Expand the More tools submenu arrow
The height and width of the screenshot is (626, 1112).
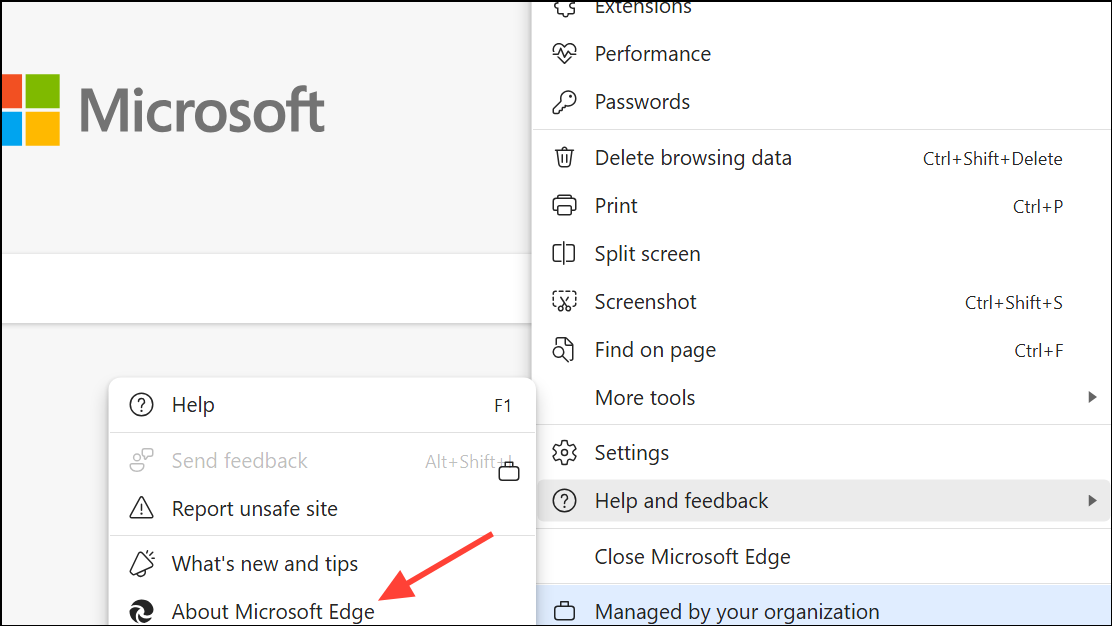tap(1092, 398)
